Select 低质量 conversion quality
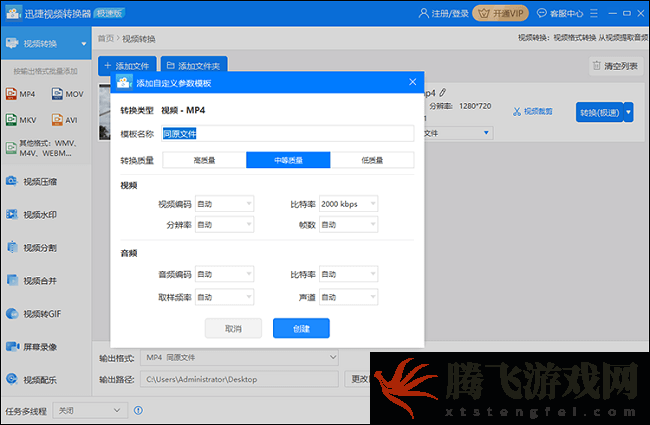Viewport: 650px width, 425px height. pos(372,160)
